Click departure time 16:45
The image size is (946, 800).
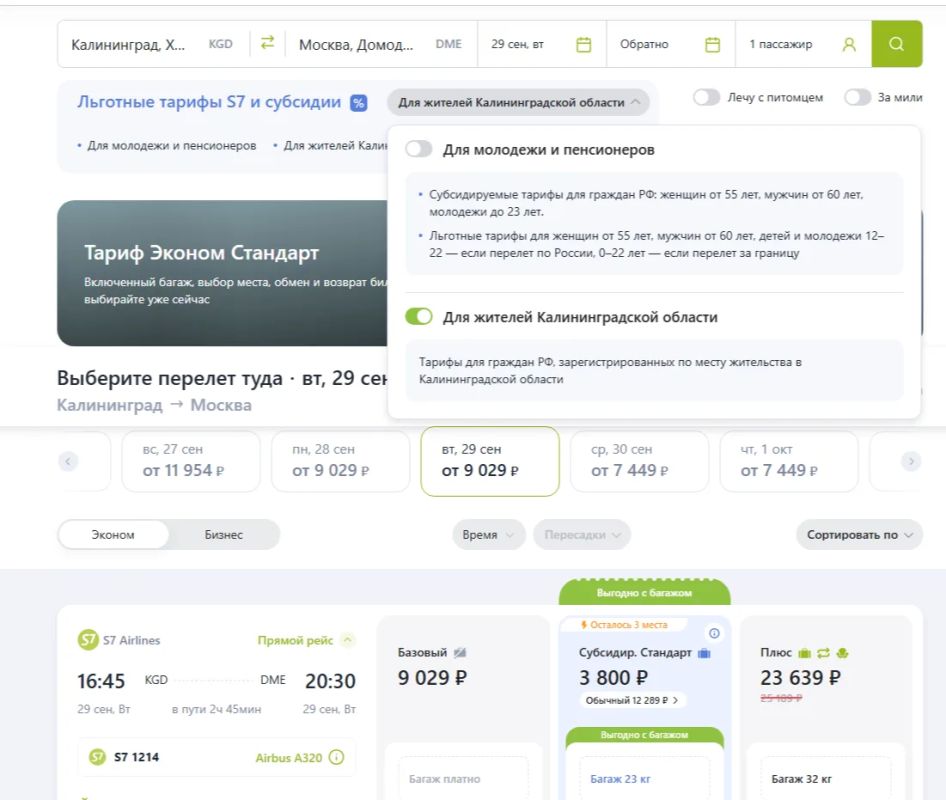(101, 681)
